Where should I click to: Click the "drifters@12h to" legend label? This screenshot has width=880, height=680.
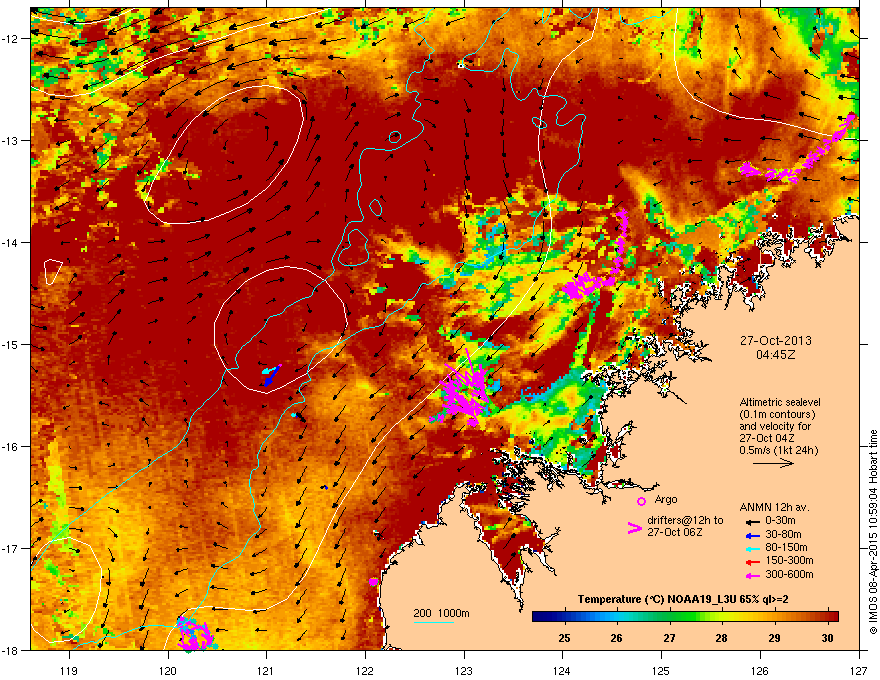pyautogui.click(x=685, y=520)
